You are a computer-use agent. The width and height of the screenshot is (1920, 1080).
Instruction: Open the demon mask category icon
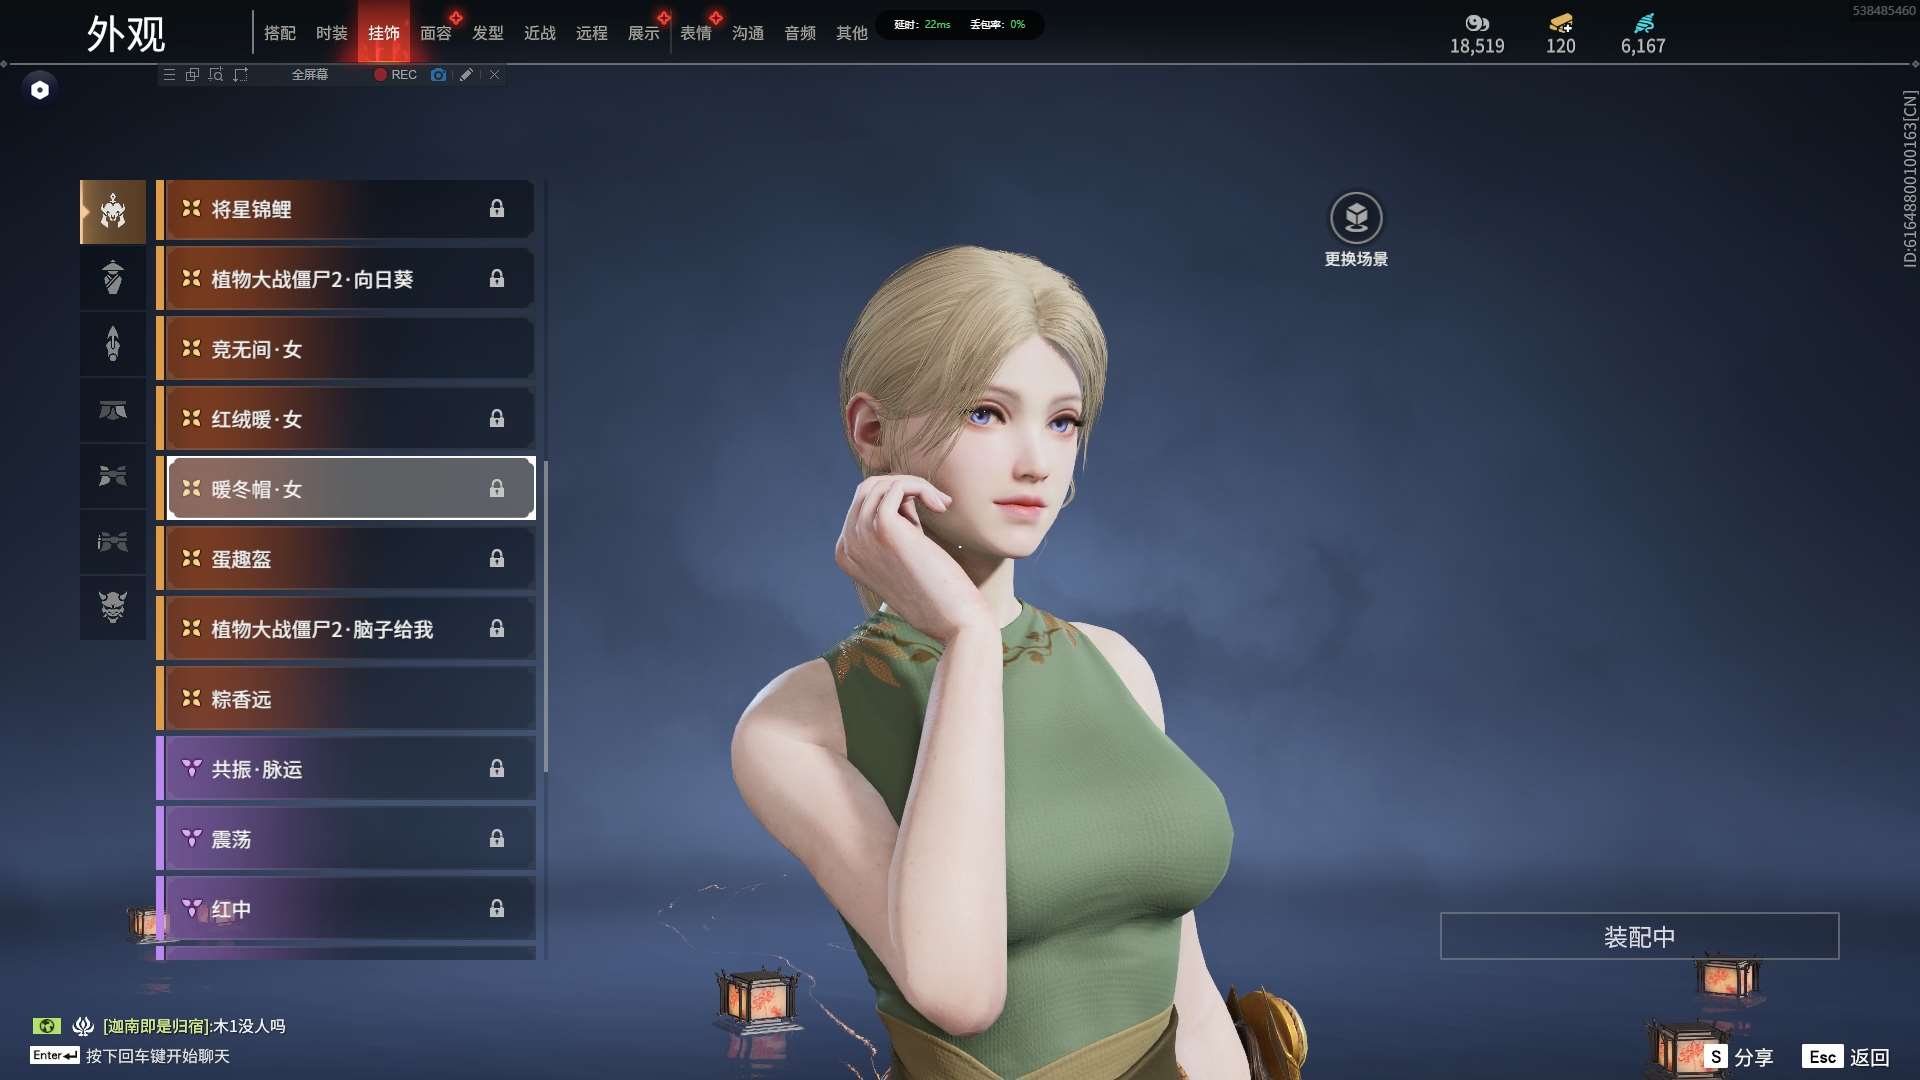113,607
